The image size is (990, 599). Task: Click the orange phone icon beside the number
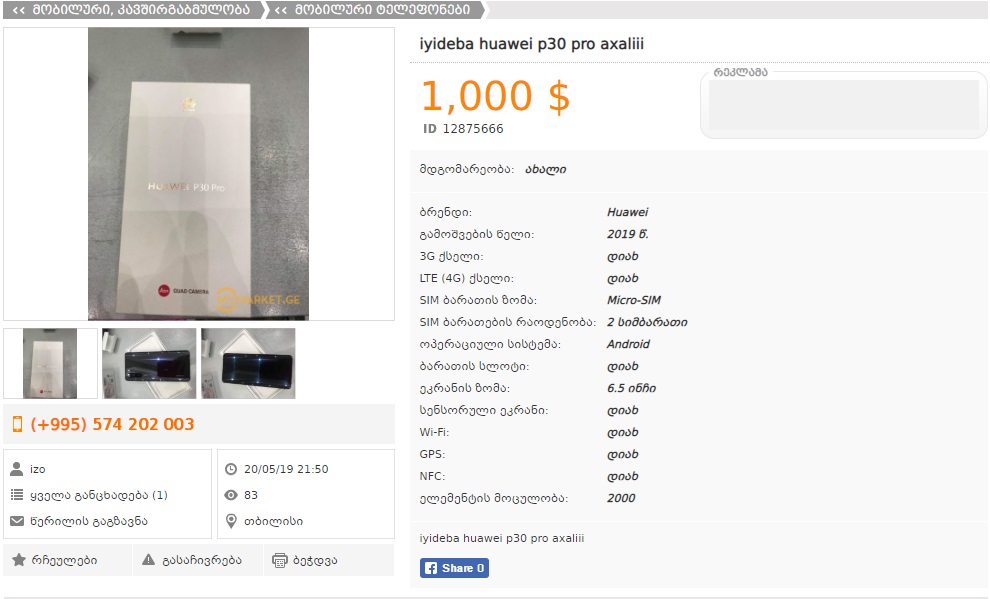[18, 424]
